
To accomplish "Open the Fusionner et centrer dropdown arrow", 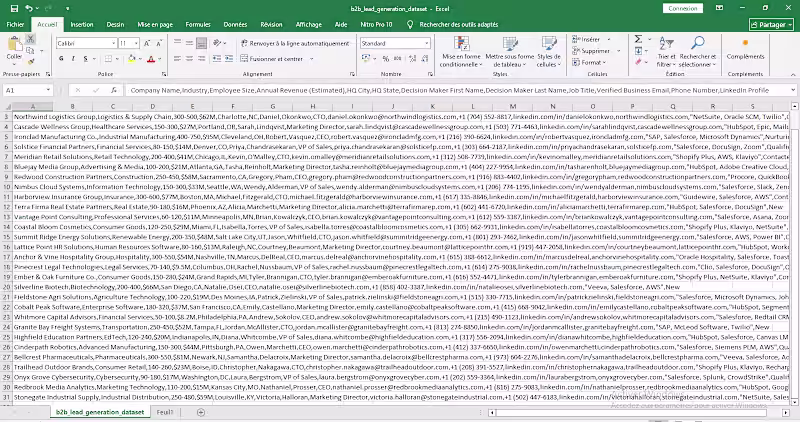I will click(311, 59).
